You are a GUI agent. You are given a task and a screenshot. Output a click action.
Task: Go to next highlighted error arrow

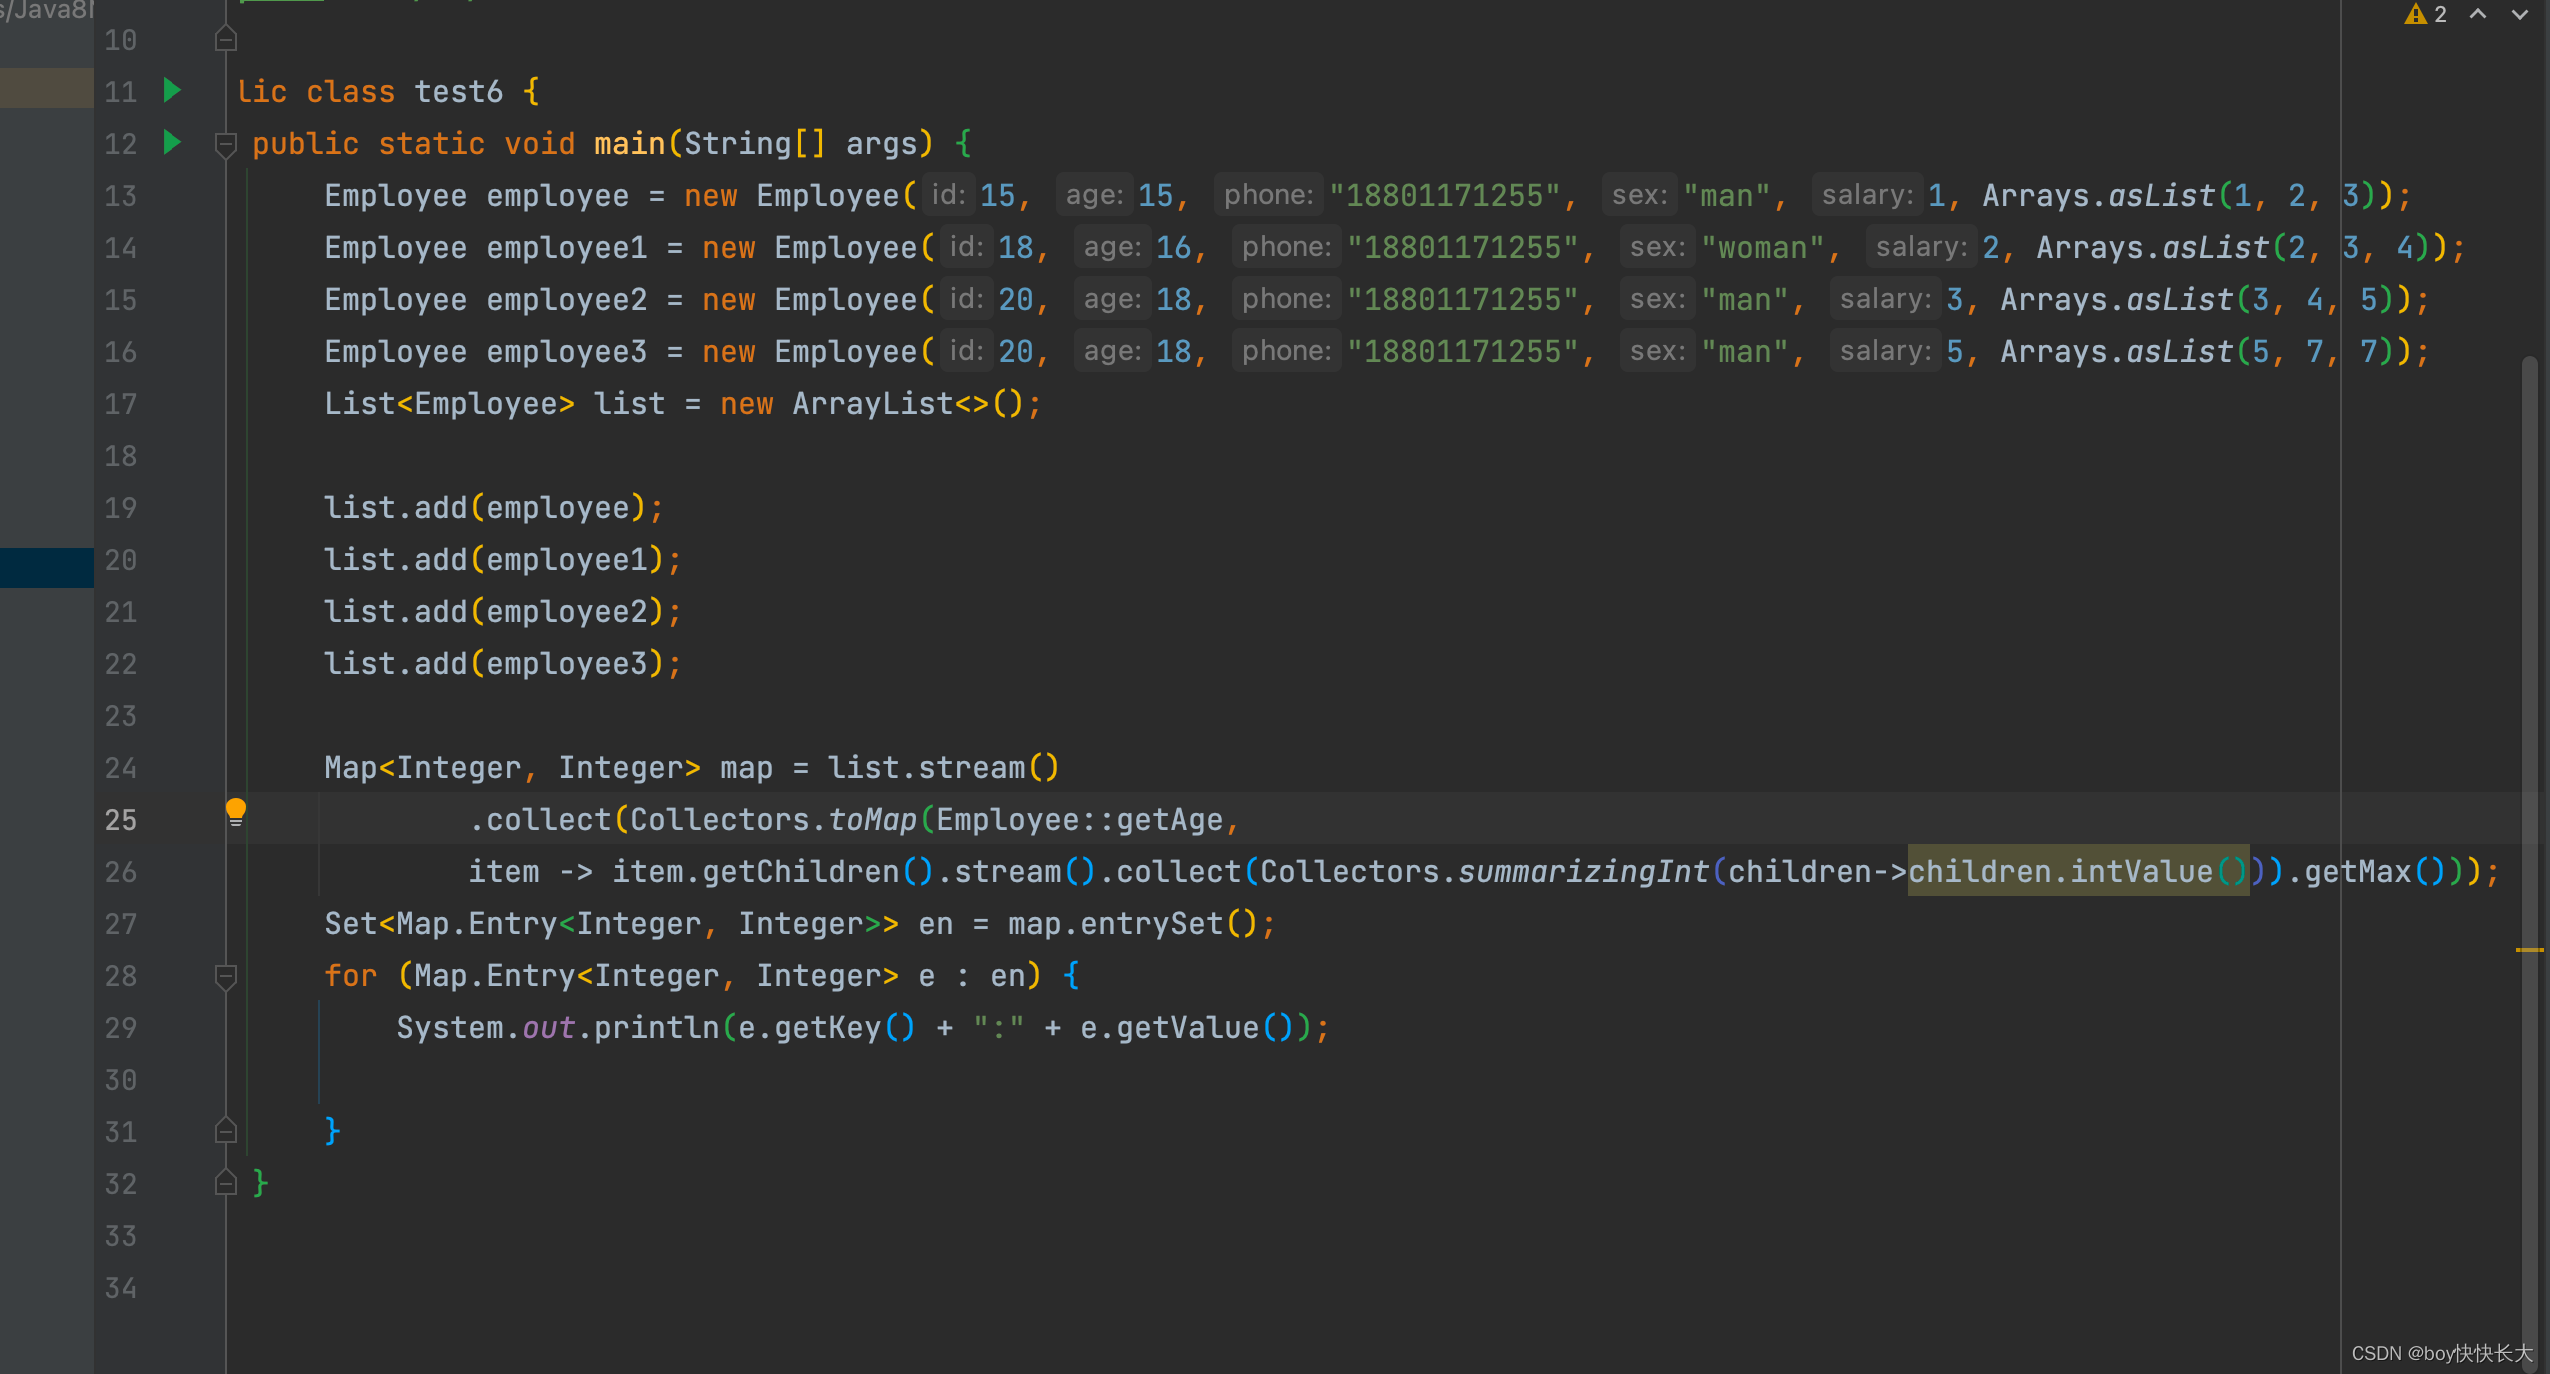[2520, 14]
